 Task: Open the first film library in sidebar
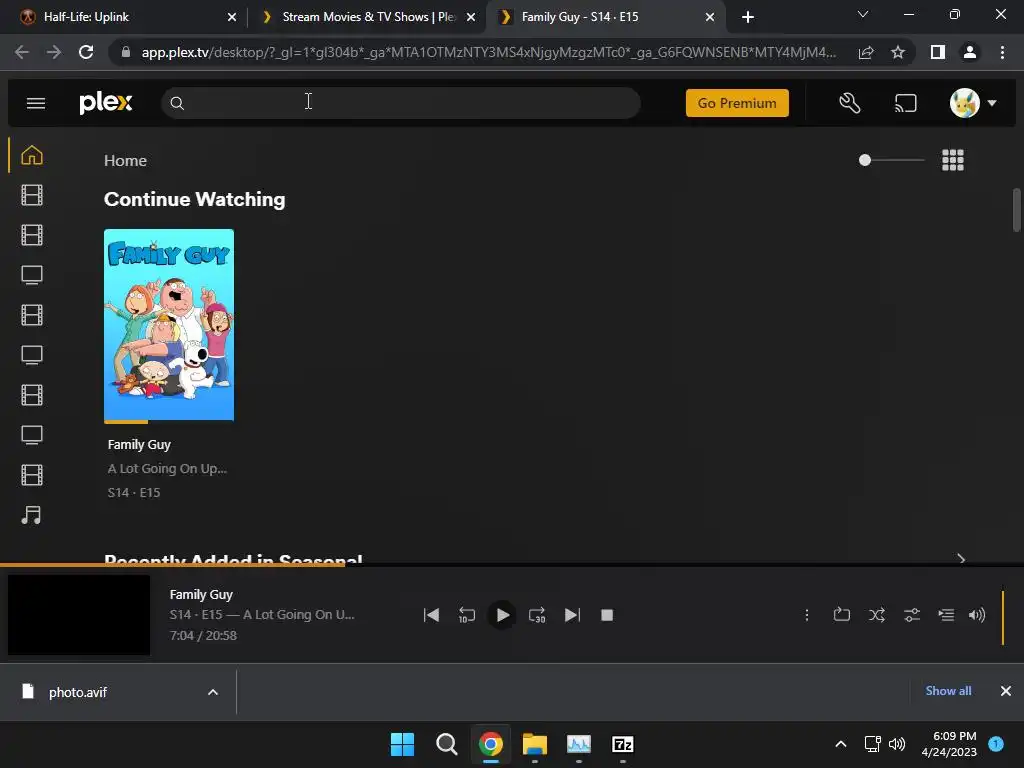pyautogui.click(x=31, y=195)
